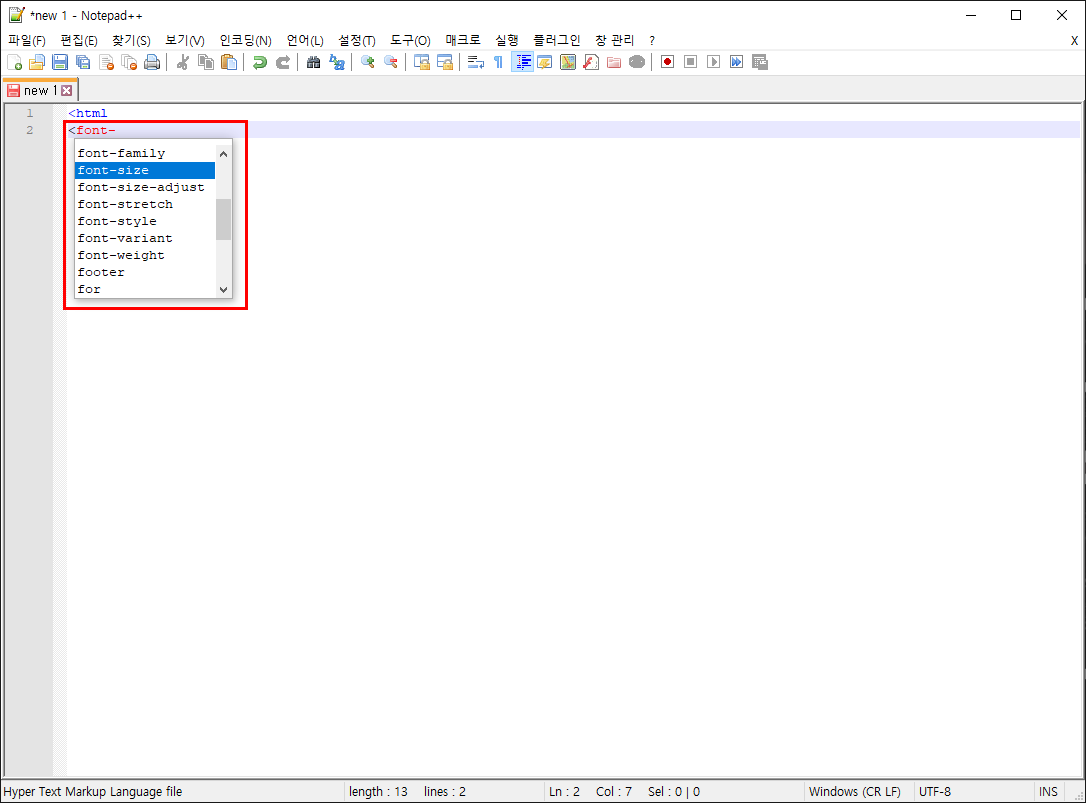Open the 찾기(S) menu
The width and height of the screenshot is (1086, 803).
pyautogui.click(x=132, y=40)
